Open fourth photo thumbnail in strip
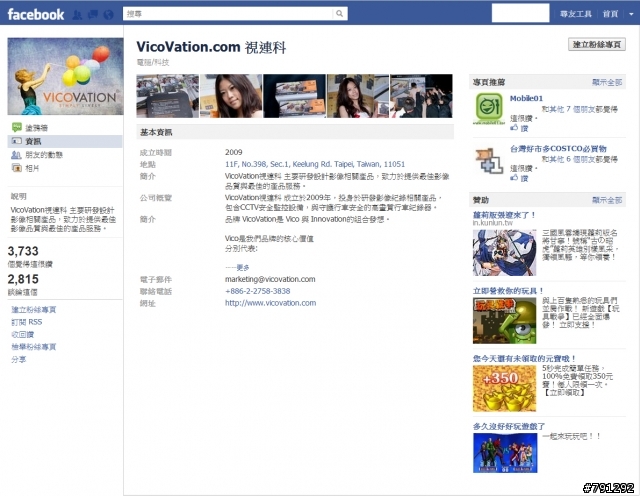Screen dimensions: 640x496 [358, 96]
